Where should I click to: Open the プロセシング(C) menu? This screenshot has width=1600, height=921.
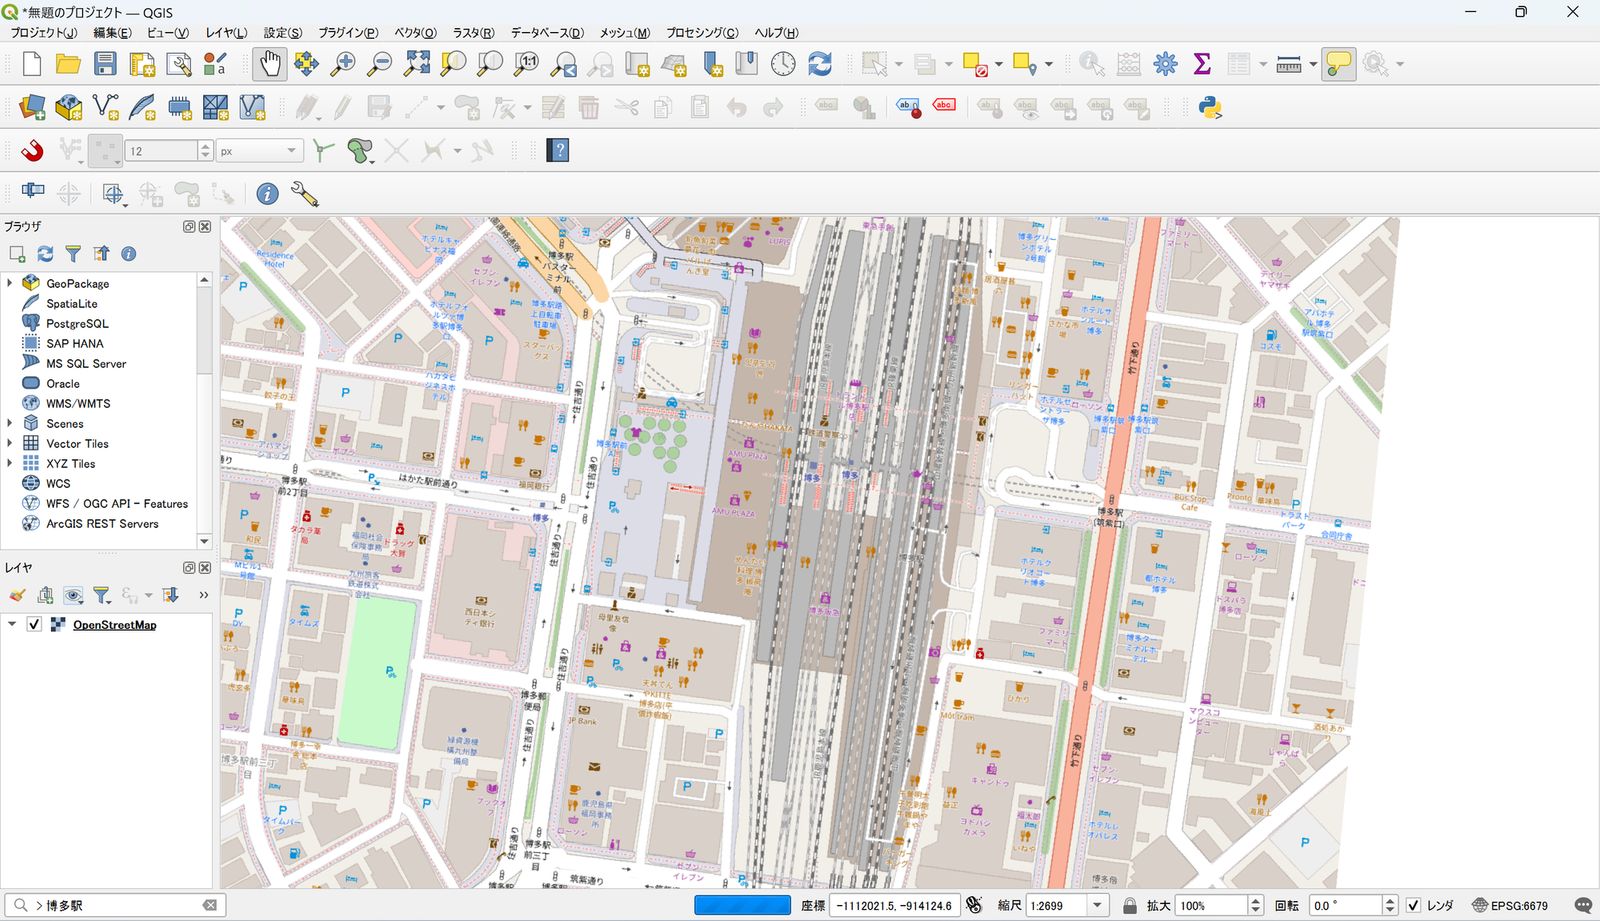702,33
